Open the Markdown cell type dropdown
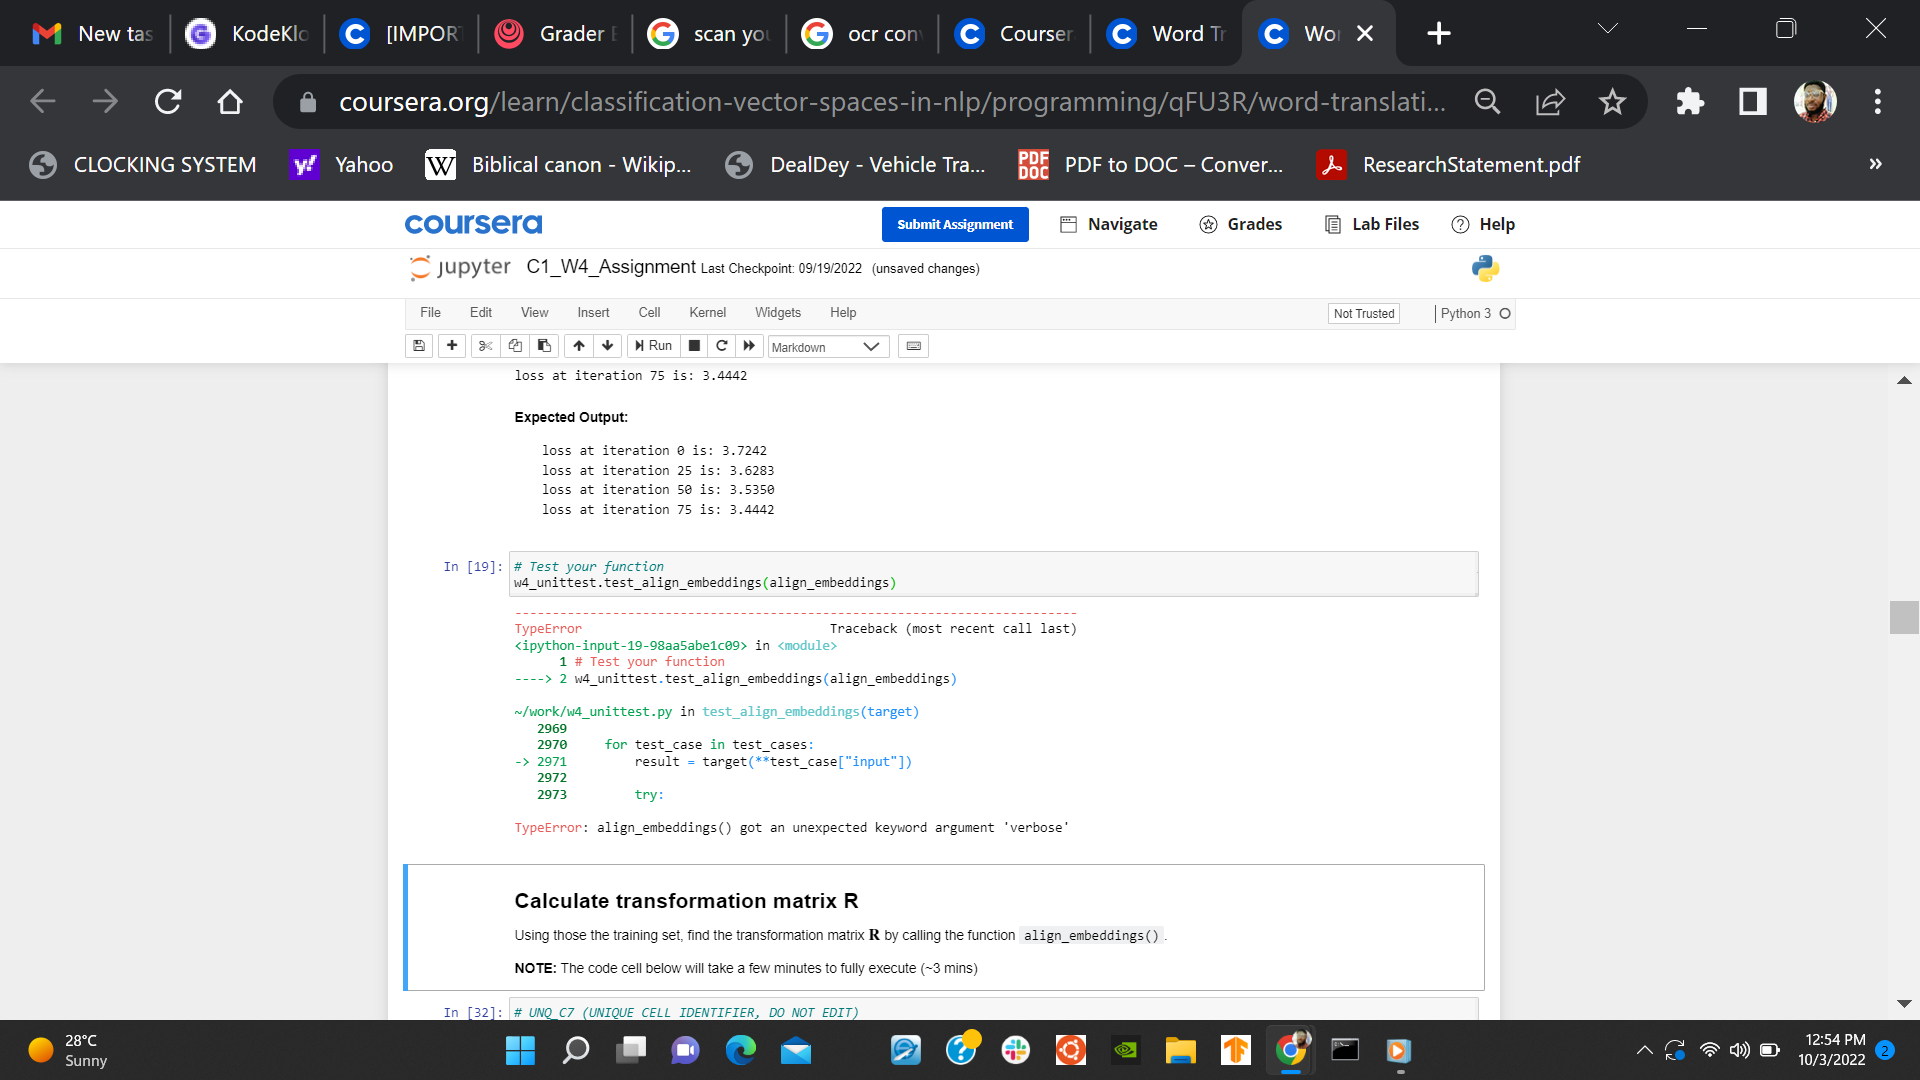Screen dimensions: 1920x1080 pos(827,347)
